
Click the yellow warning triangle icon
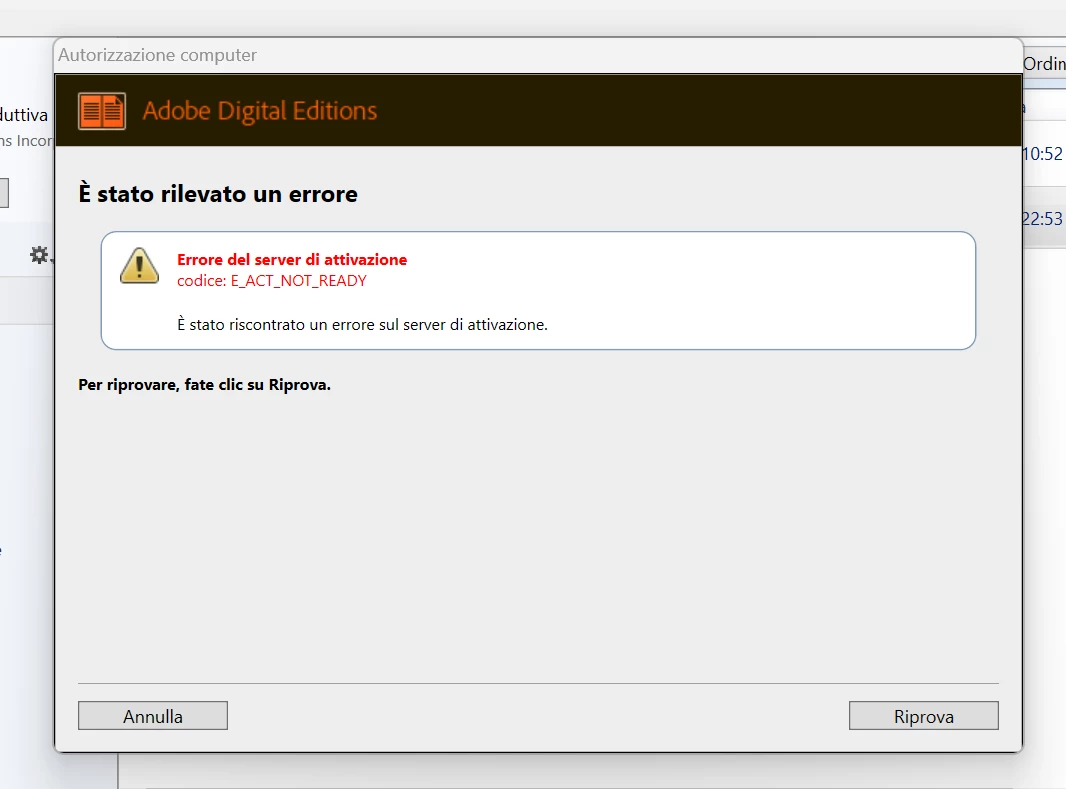139,266
